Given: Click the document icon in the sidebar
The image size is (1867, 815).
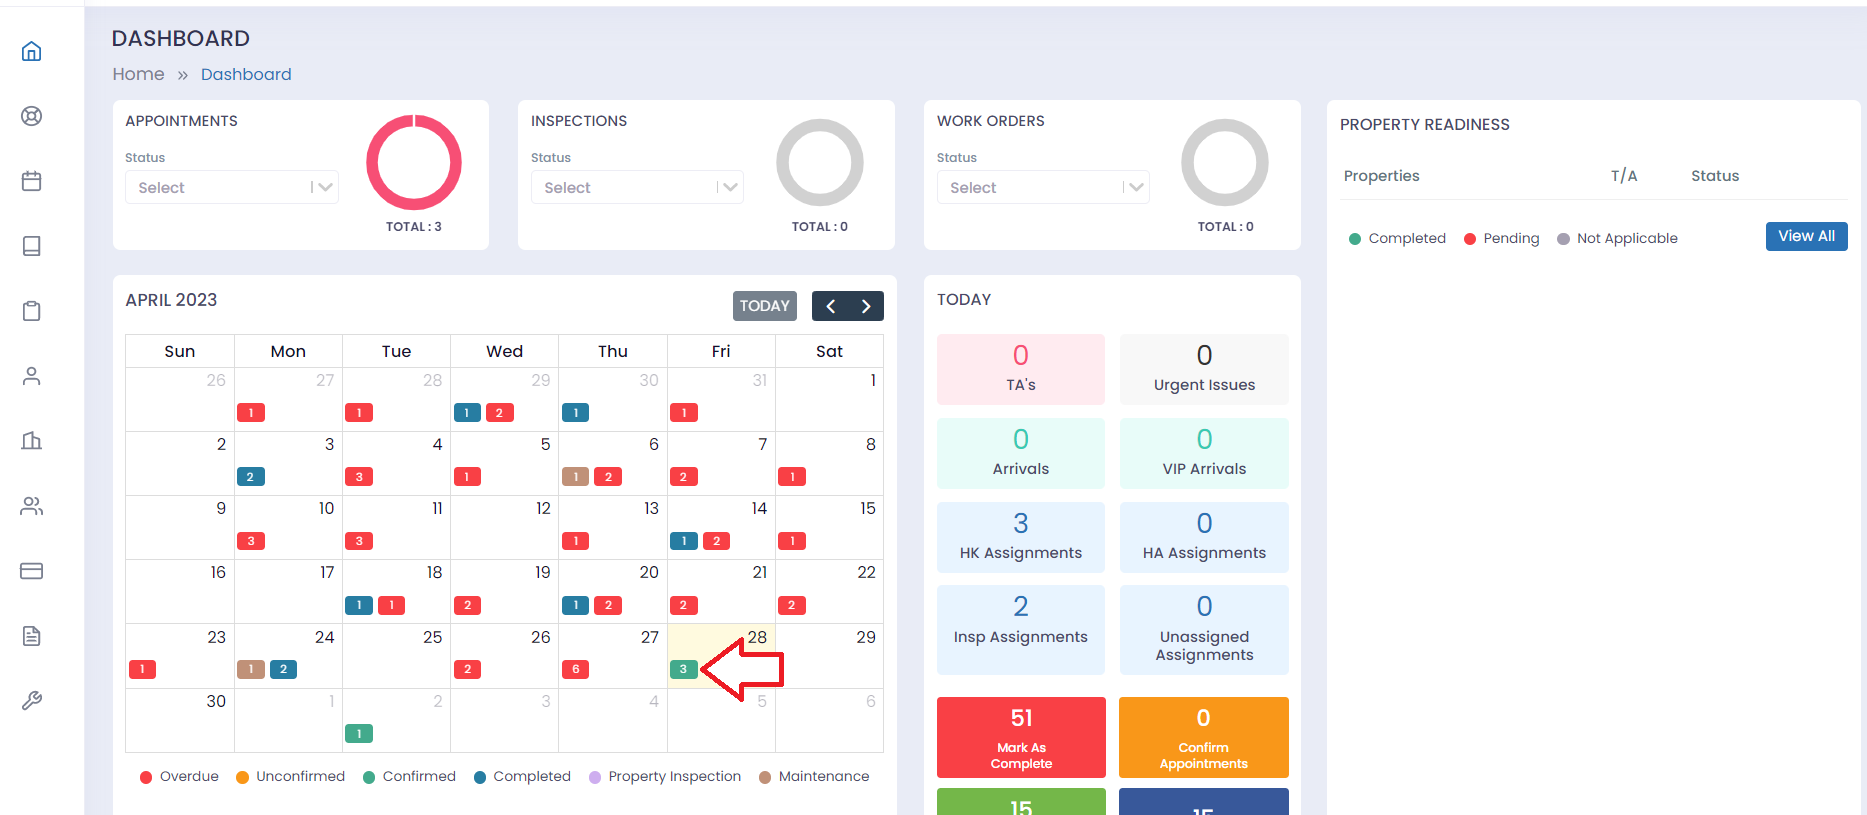Looking at the screenshot, I should [x=32, y=636].
